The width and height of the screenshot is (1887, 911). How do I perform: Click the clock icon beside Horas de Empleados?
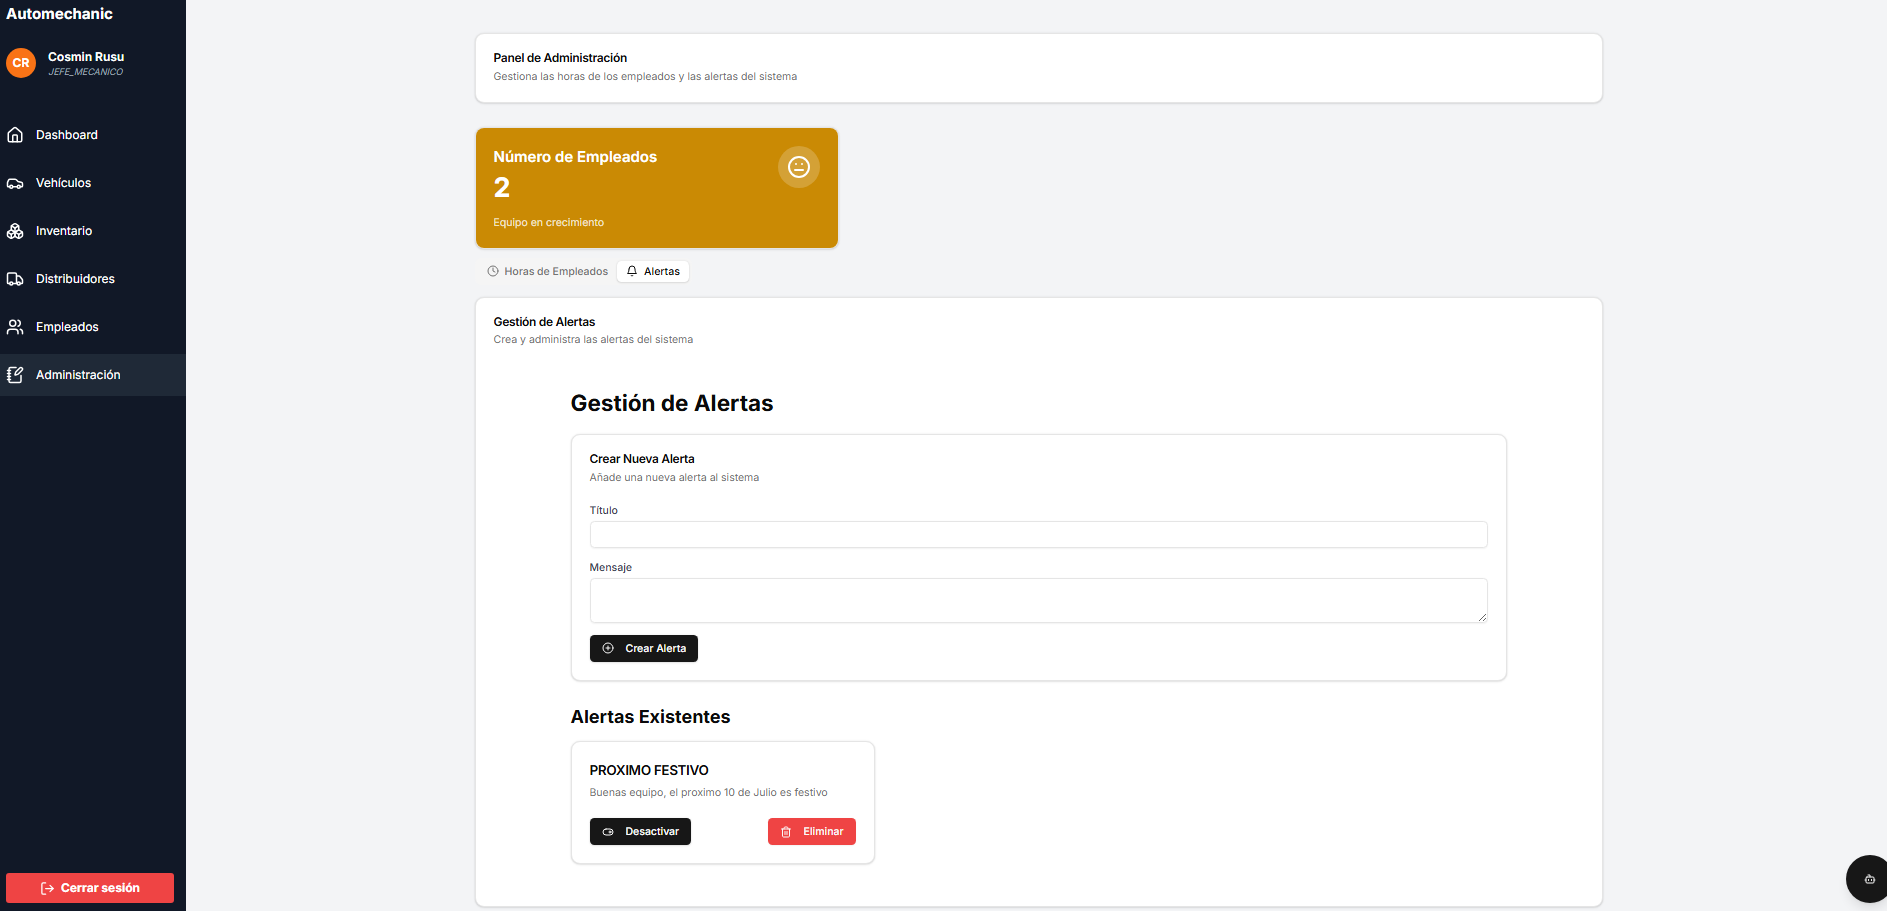pyautogui.click(x=491, y=271)
